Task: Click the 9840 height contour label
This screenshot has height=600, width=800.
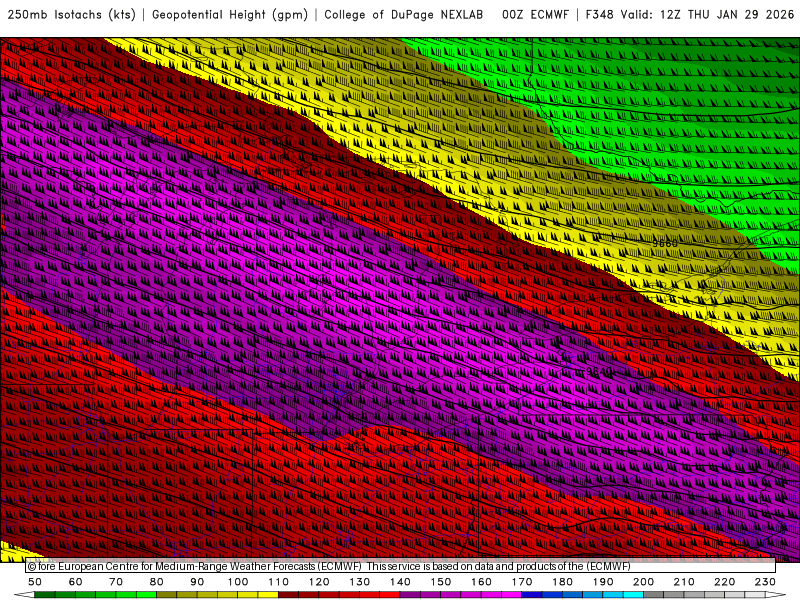Action: [599, 371]
